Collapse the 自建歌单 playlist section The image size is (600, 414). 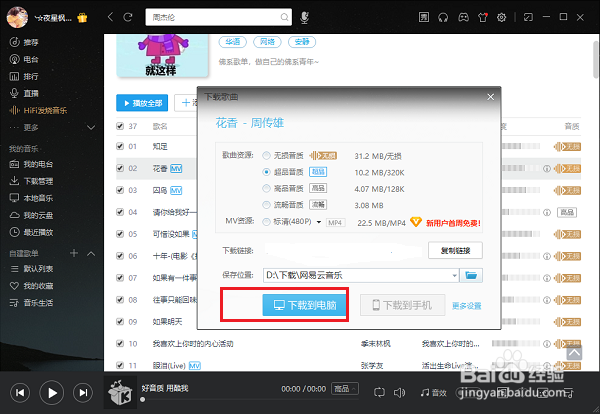click(91, 253)
